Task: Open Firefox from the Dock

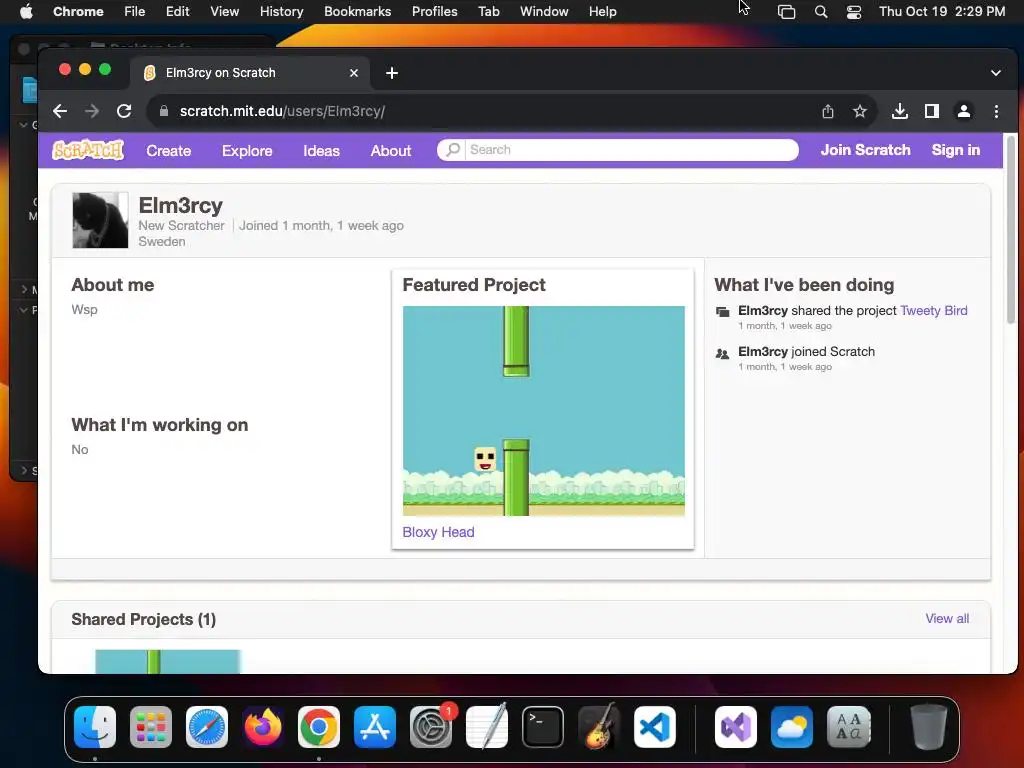Action: (x=263, y=727)
